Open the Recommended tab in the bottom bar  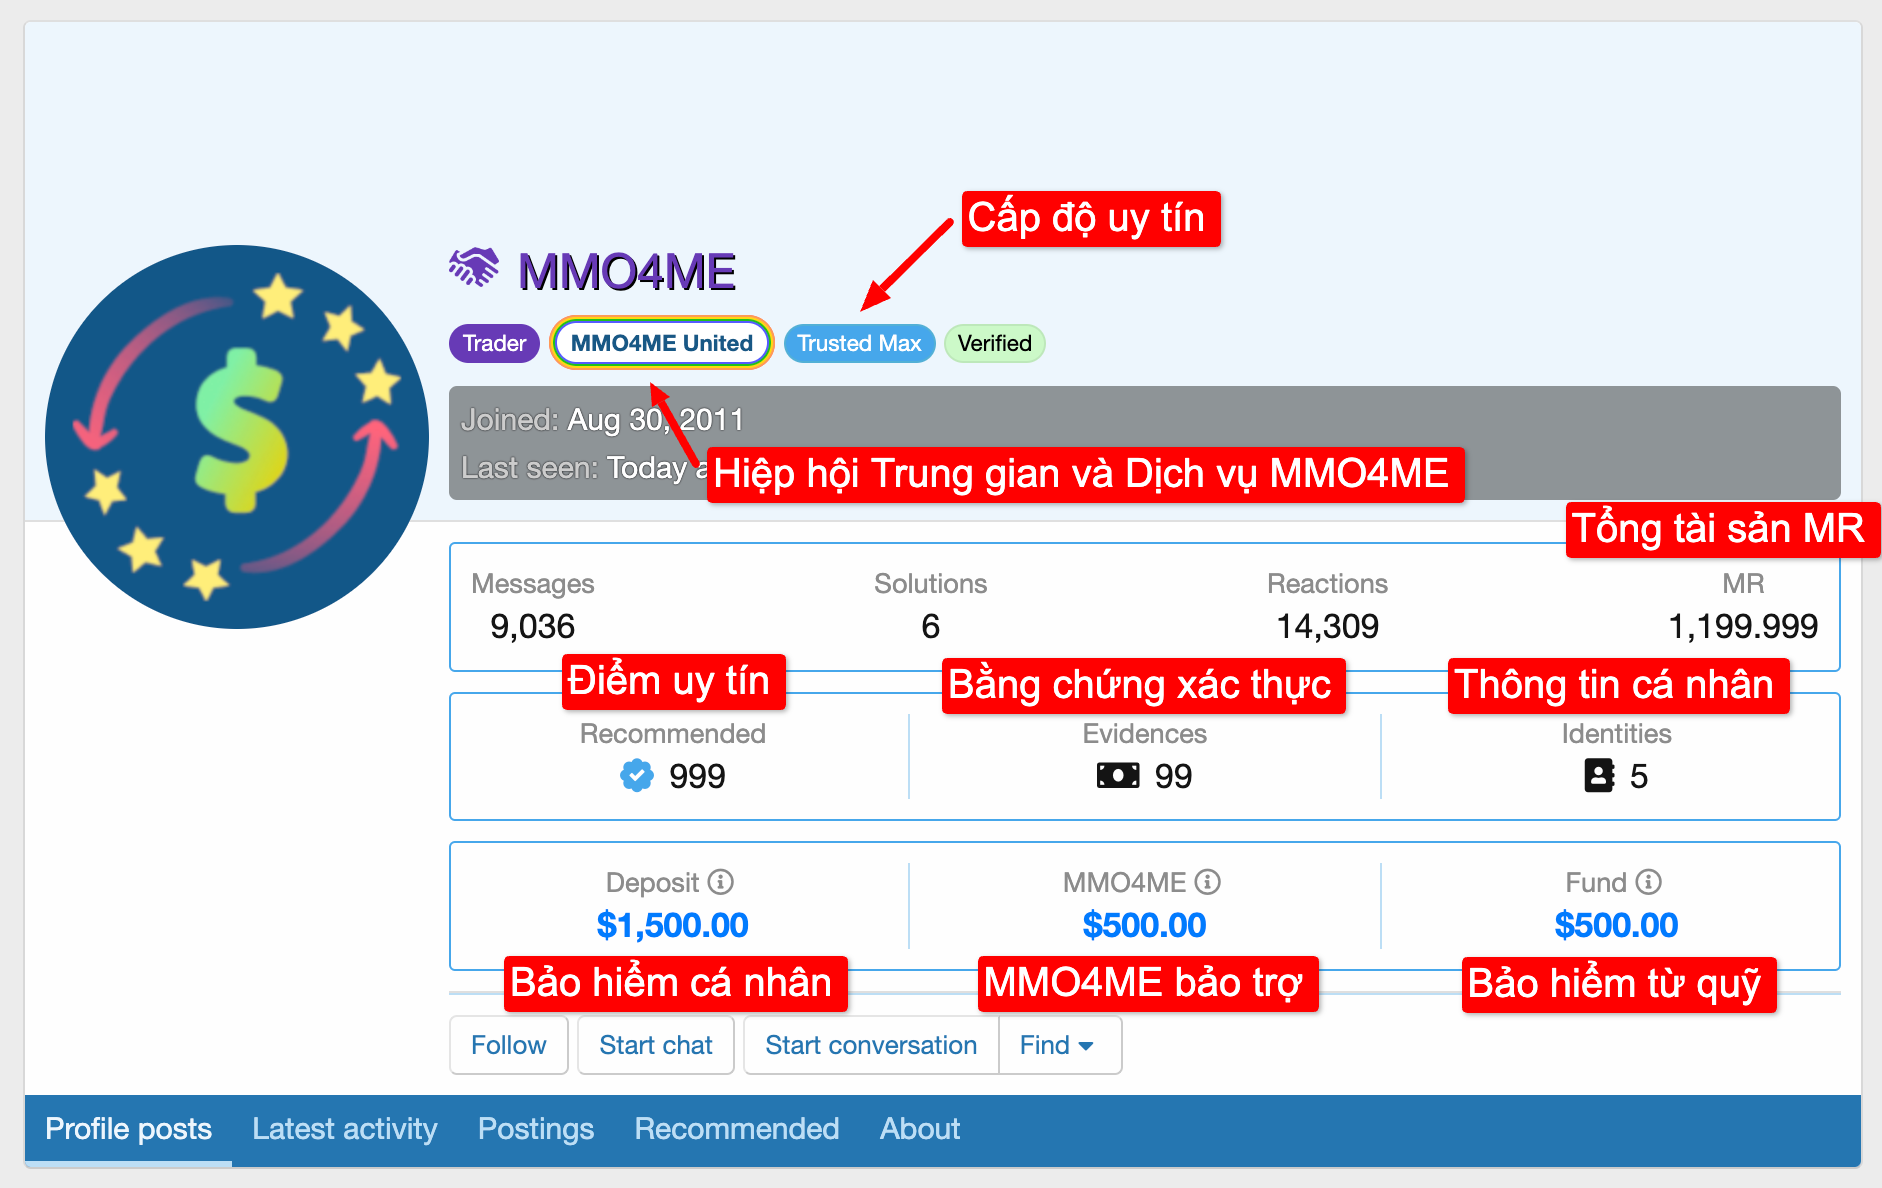[x=737, y=1129]
